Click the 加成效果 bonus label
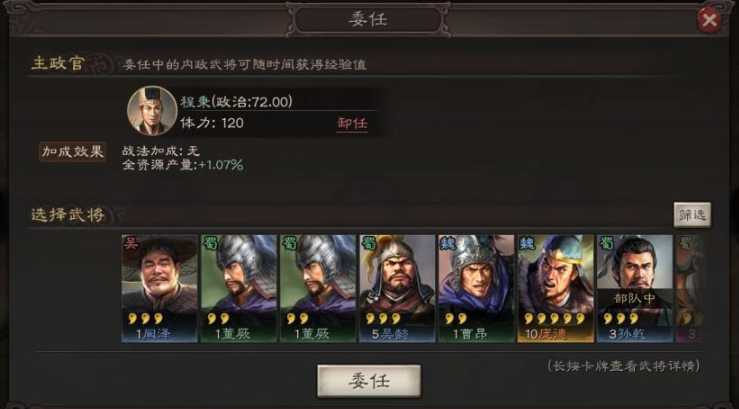 73,152
